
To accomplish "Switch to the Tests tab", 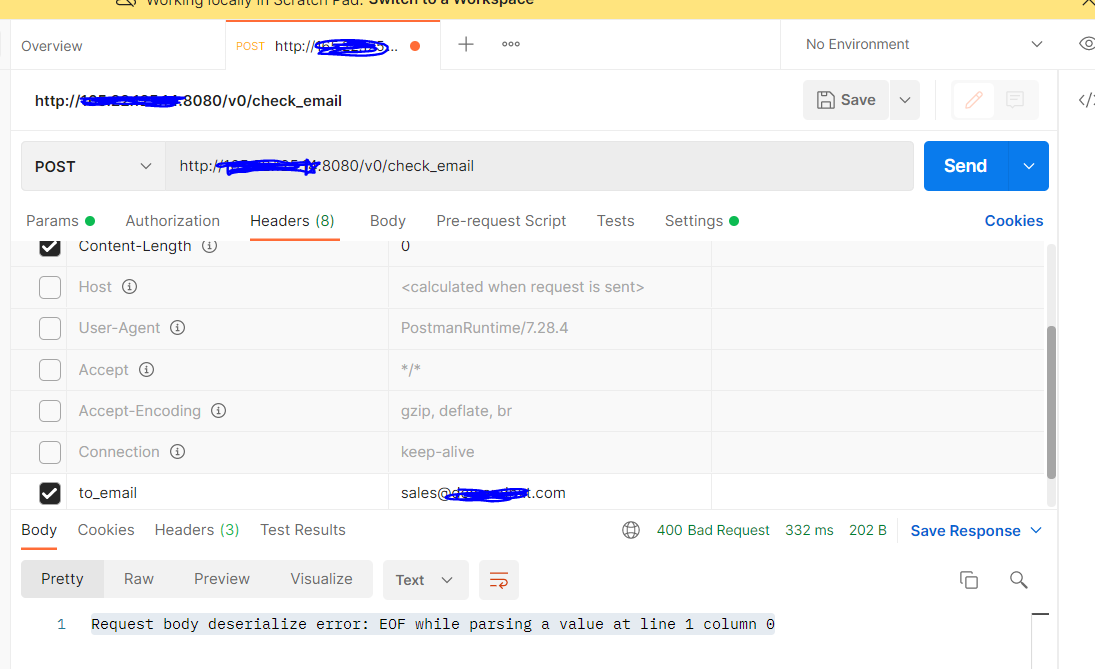I will coord(615,220).
